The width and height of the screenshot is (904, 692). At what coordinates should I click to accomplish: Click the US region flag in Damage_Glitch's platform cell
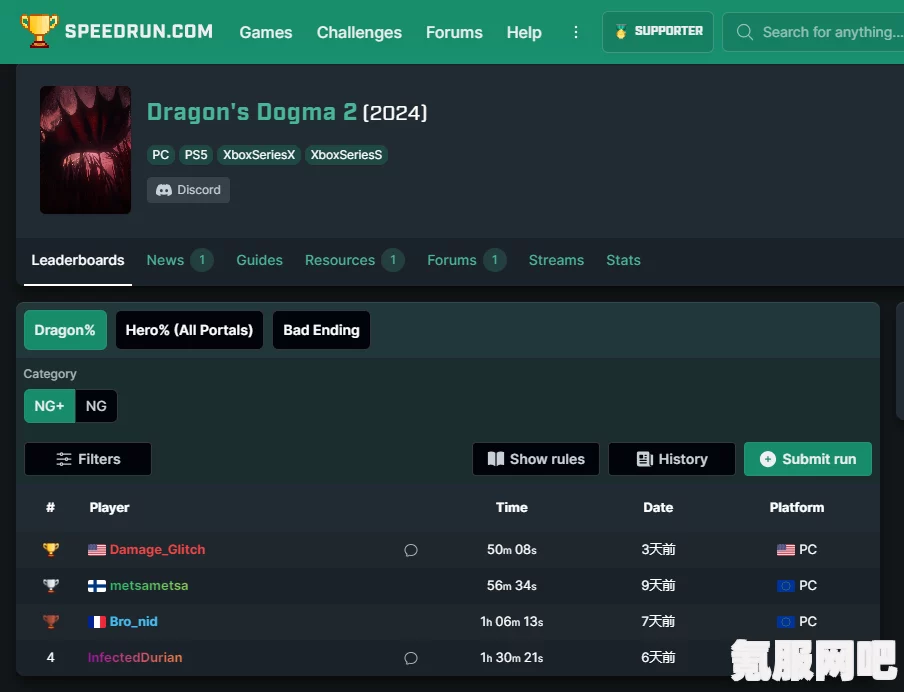point(786,550)
